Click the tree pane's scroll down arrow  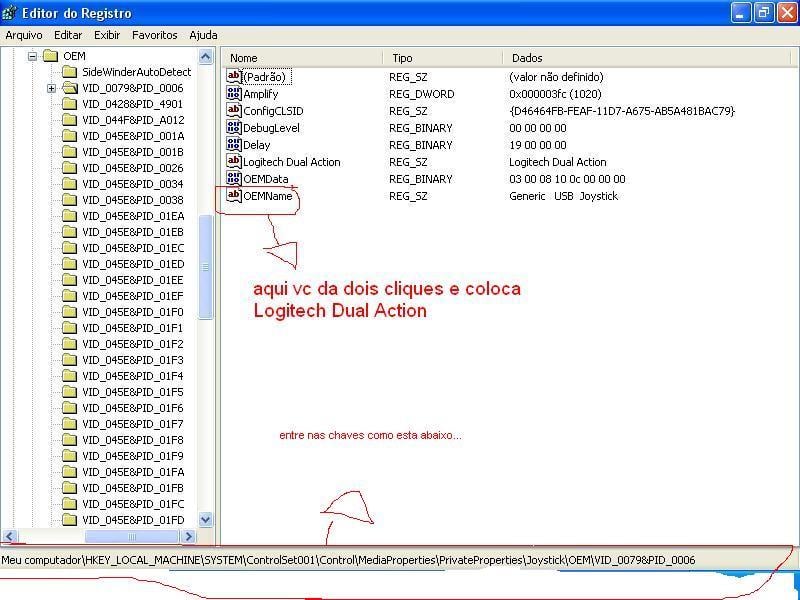click(x=206, y=520)
